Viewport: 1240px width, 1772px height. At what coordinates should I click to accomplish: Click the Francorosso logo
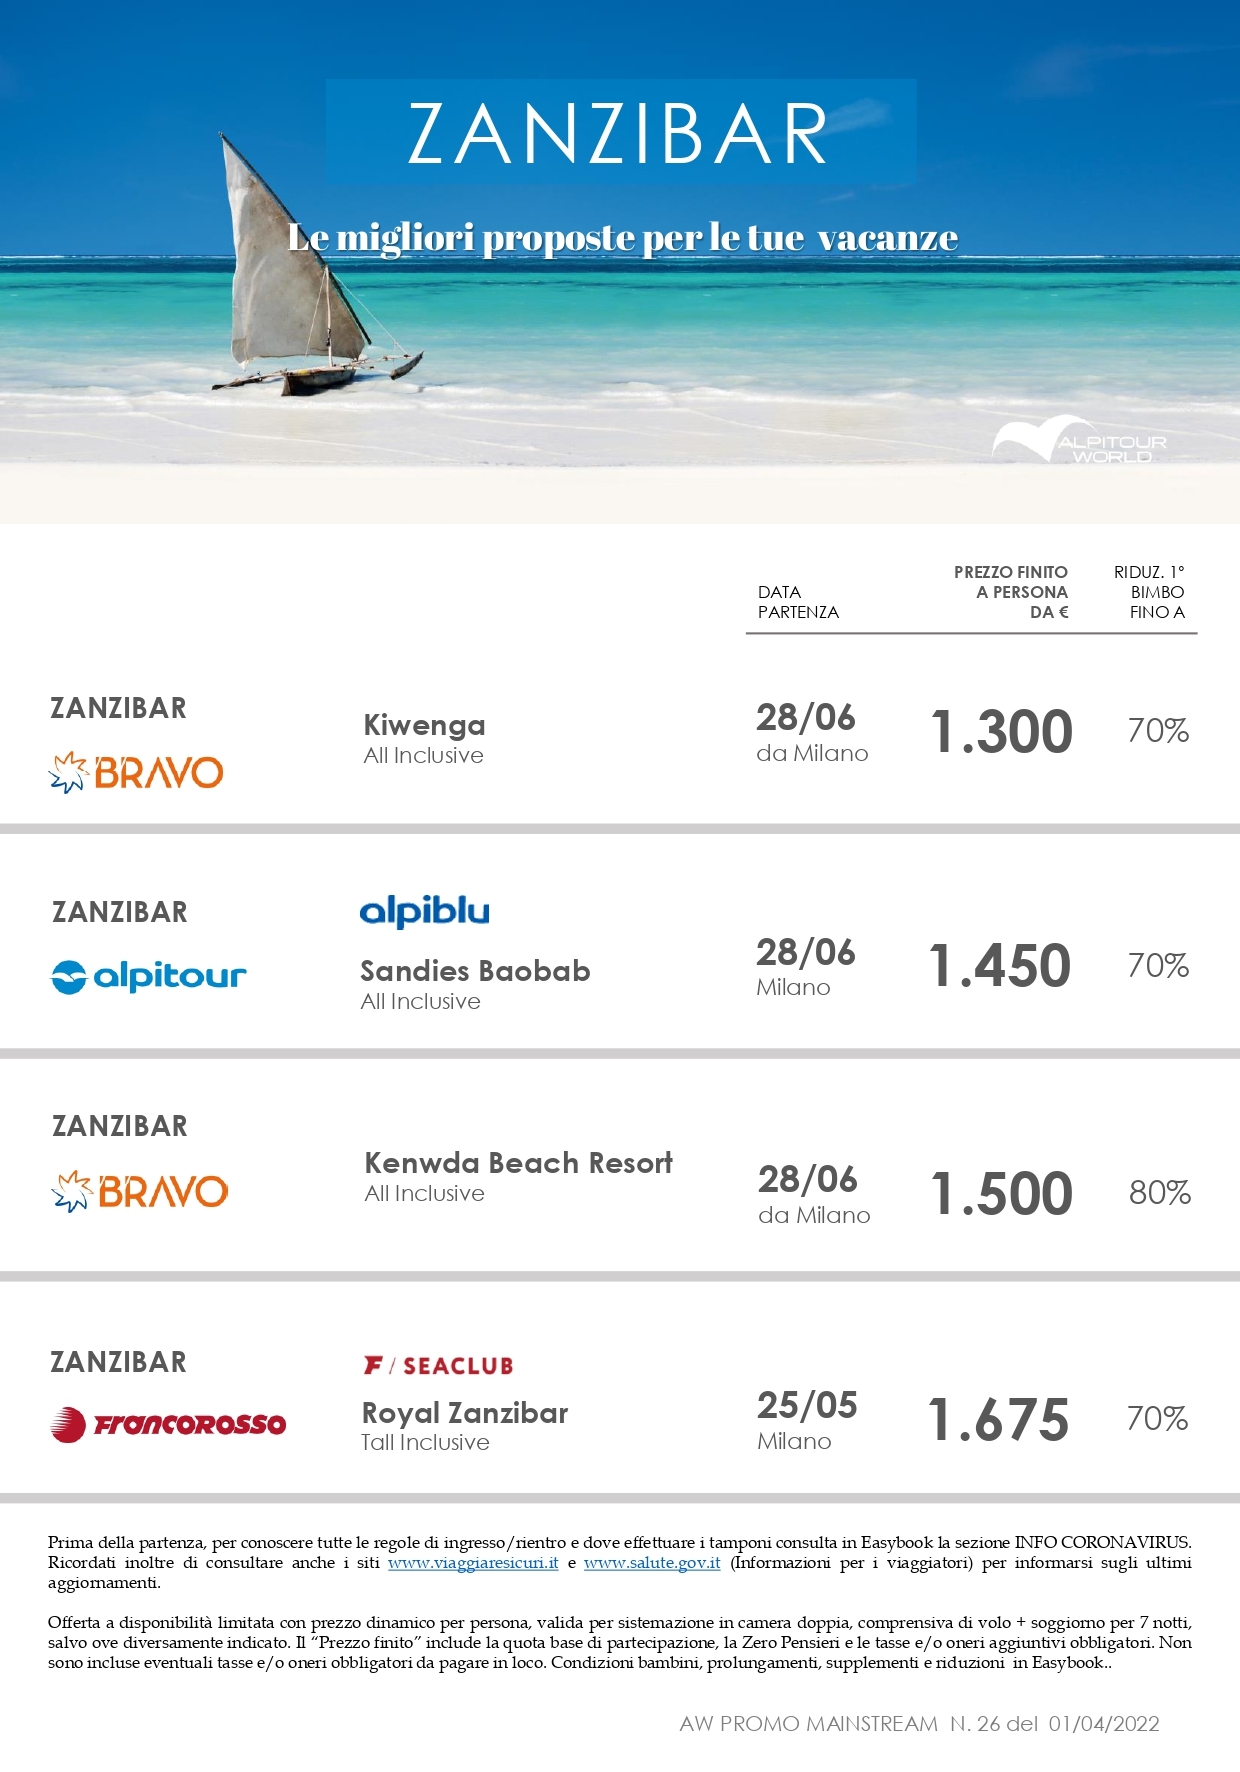[x=168, y=1424]
